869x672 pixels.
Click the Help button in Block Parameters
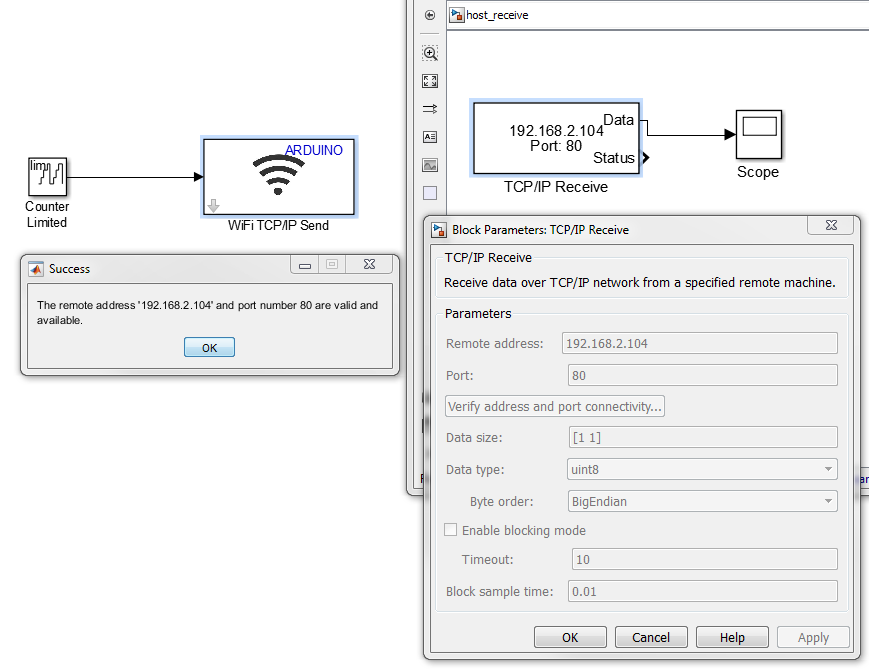click(732, 637)
